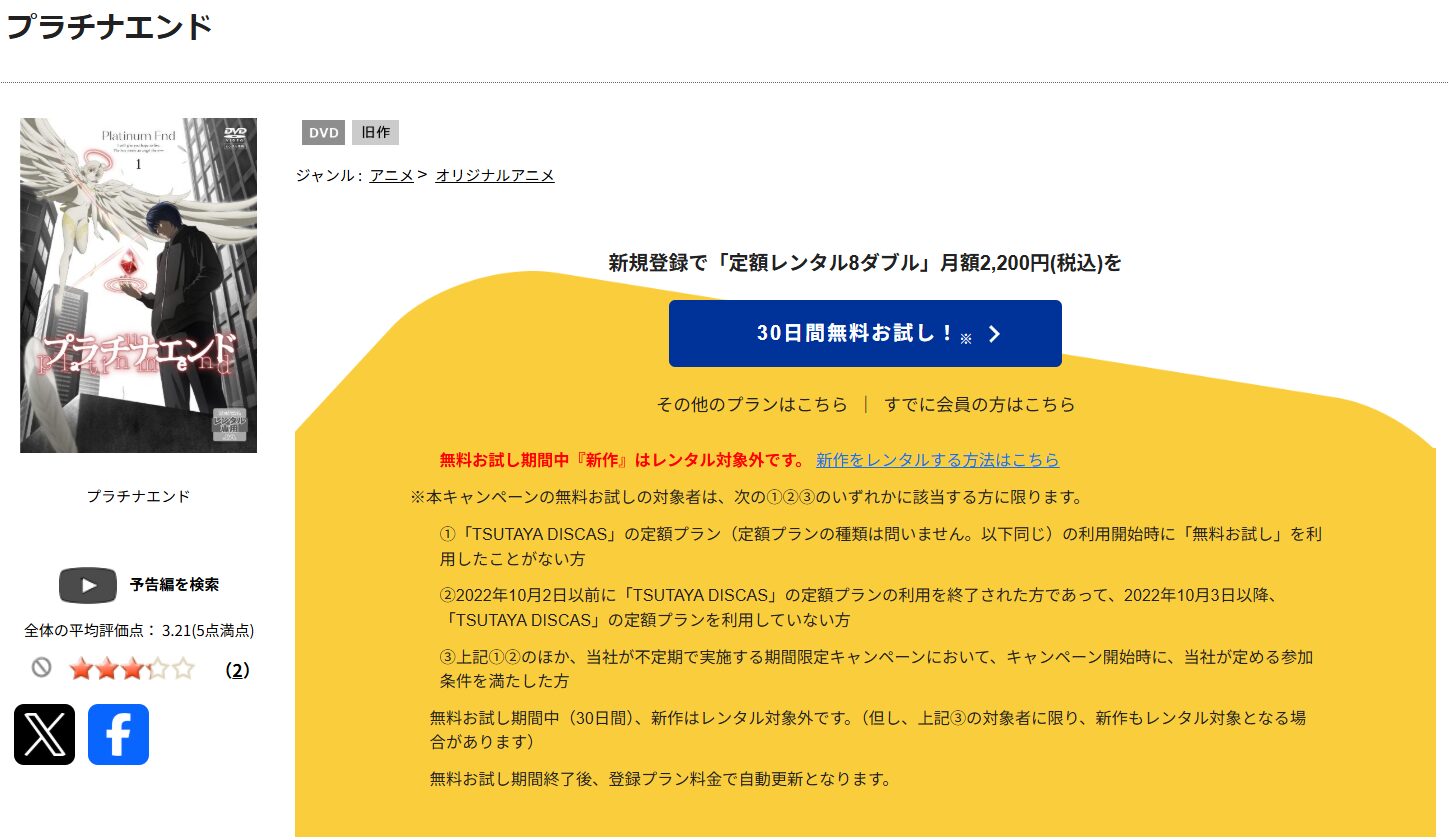This screenshot has width=1448, height=840.
Task: Rate with the third star
Action: click(x=132, y=669)
